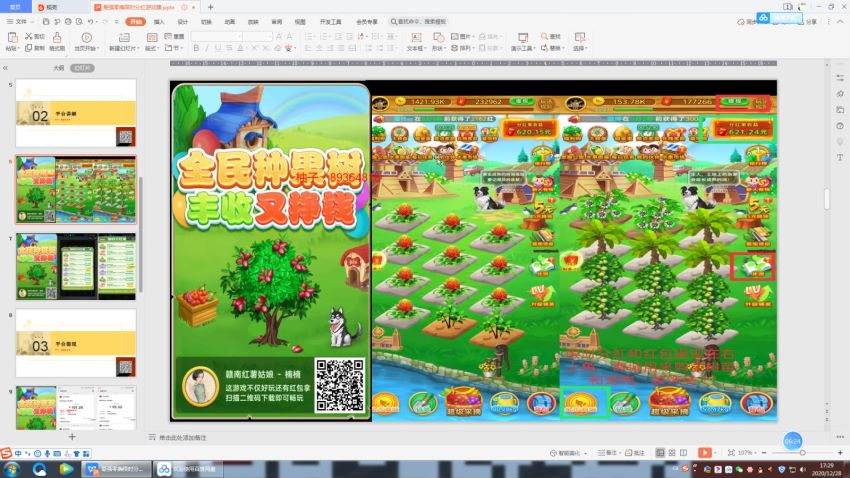850x478 pixels.
Task: Open the Section dropdown
Action: pyautogui.click(x=173, y=48)
